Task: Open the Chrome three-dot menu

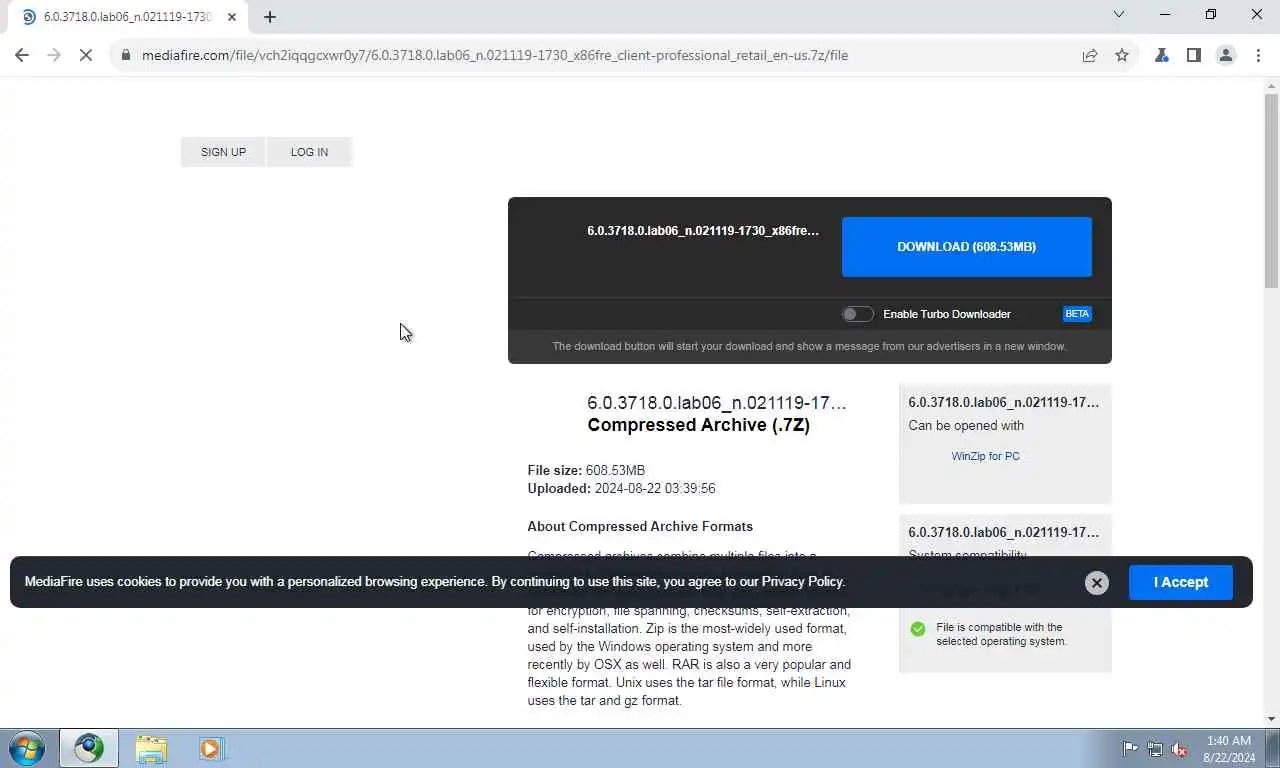Action: 1257,55
